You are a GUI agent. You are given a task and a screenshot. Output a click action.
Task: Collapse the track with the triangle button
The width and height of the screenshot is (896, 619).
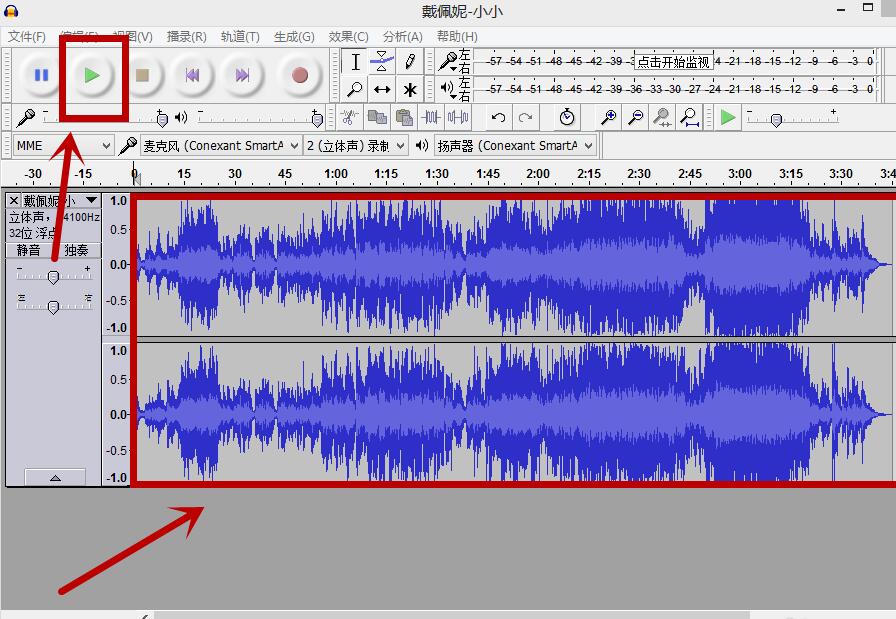coord(53,478)
